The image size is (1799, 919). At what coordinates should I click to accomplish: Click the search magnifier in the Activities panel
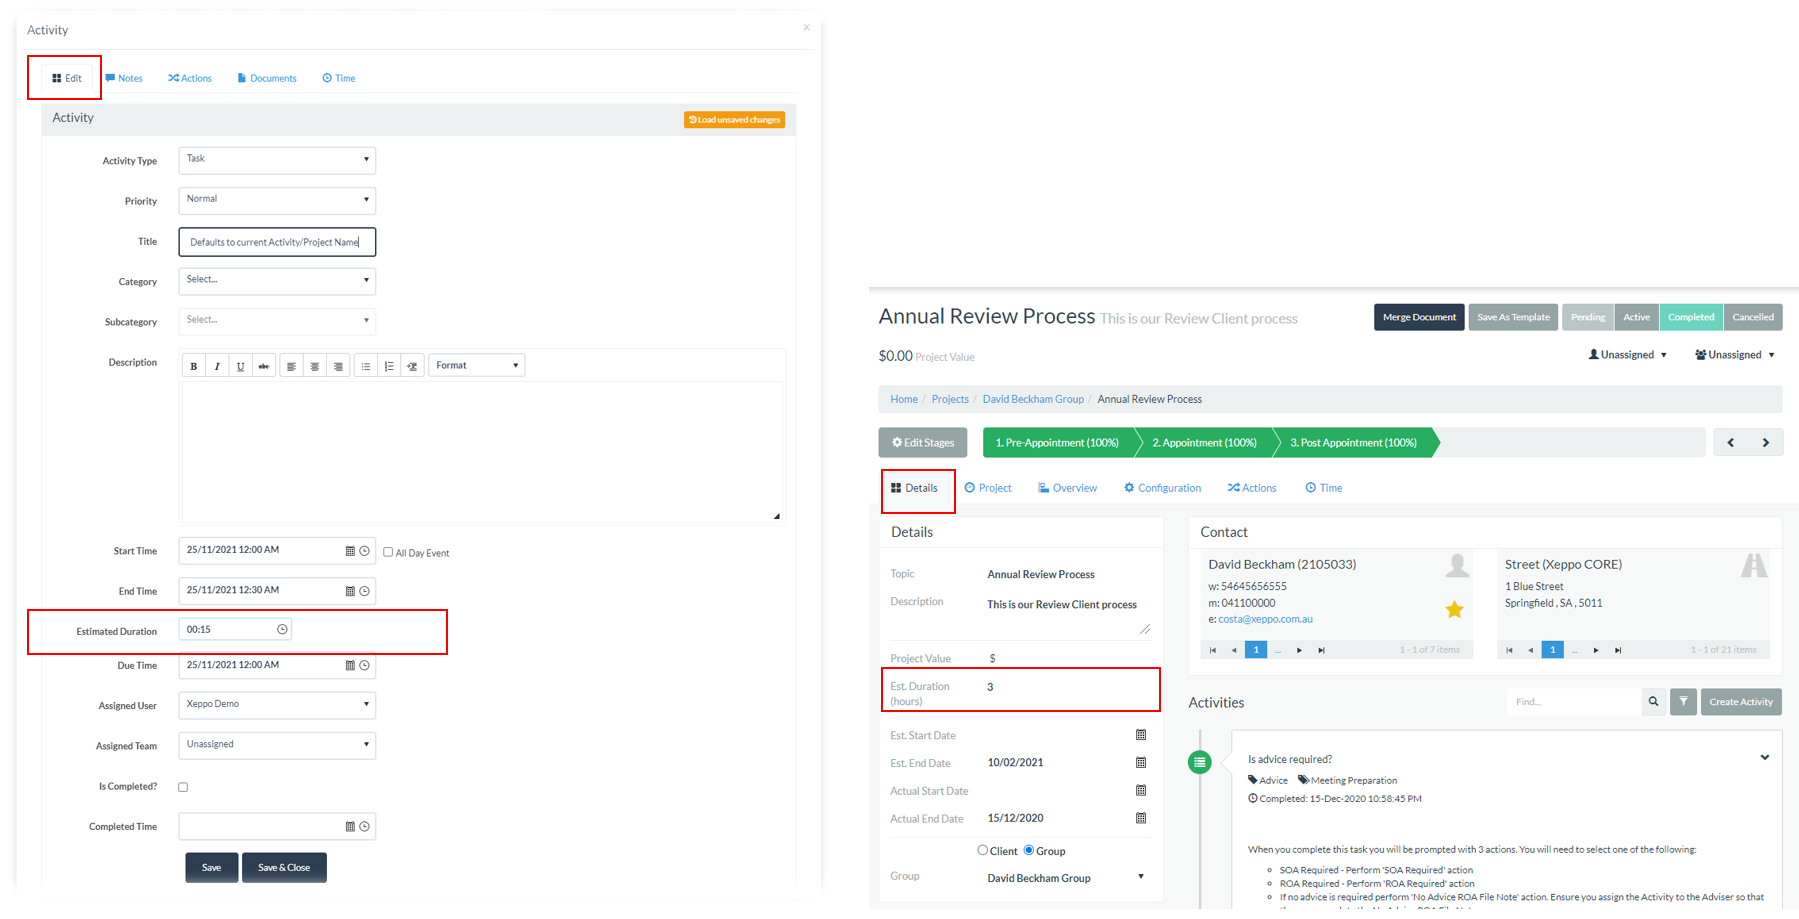[1653, 701]
